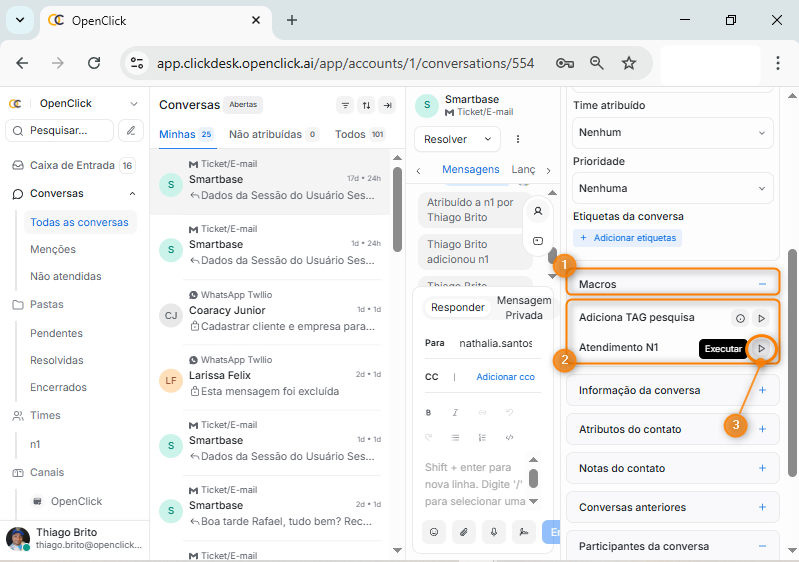
Task: Open the Prioridade dropdown
Action: coord(672,187)
